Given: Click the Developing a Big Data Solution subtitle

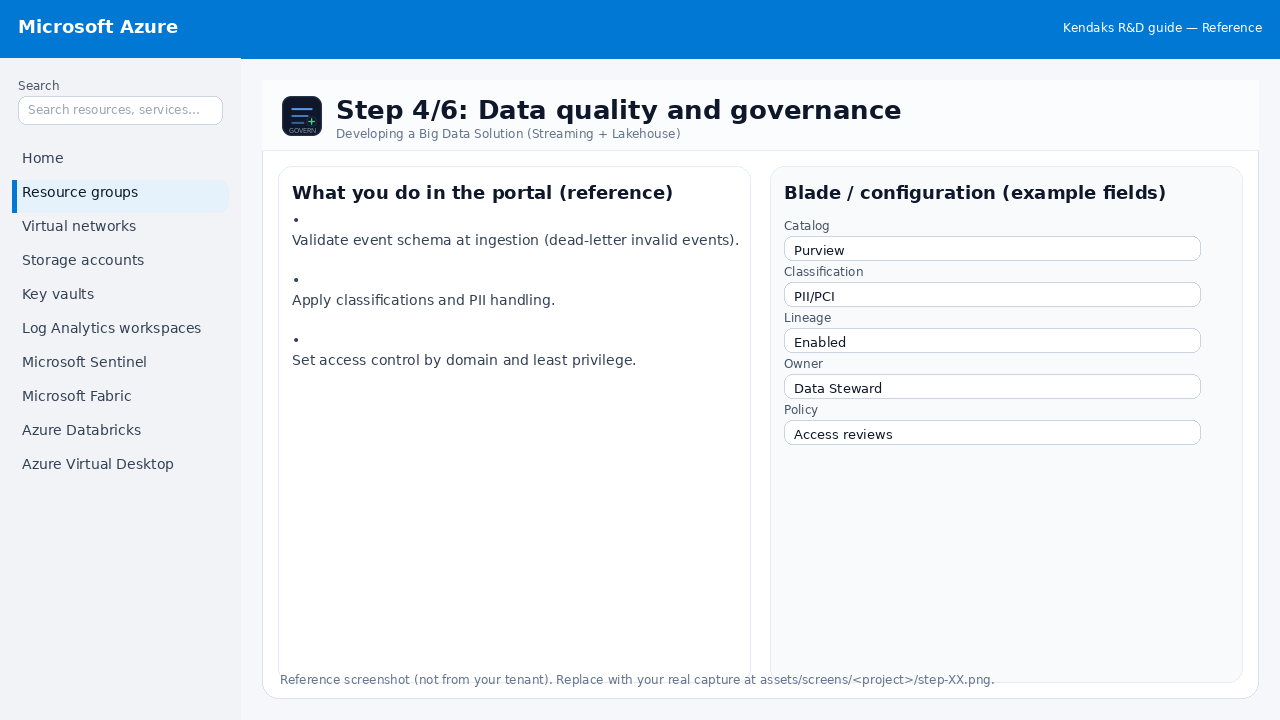Looking at the screenshot, I should pos(508,133).
